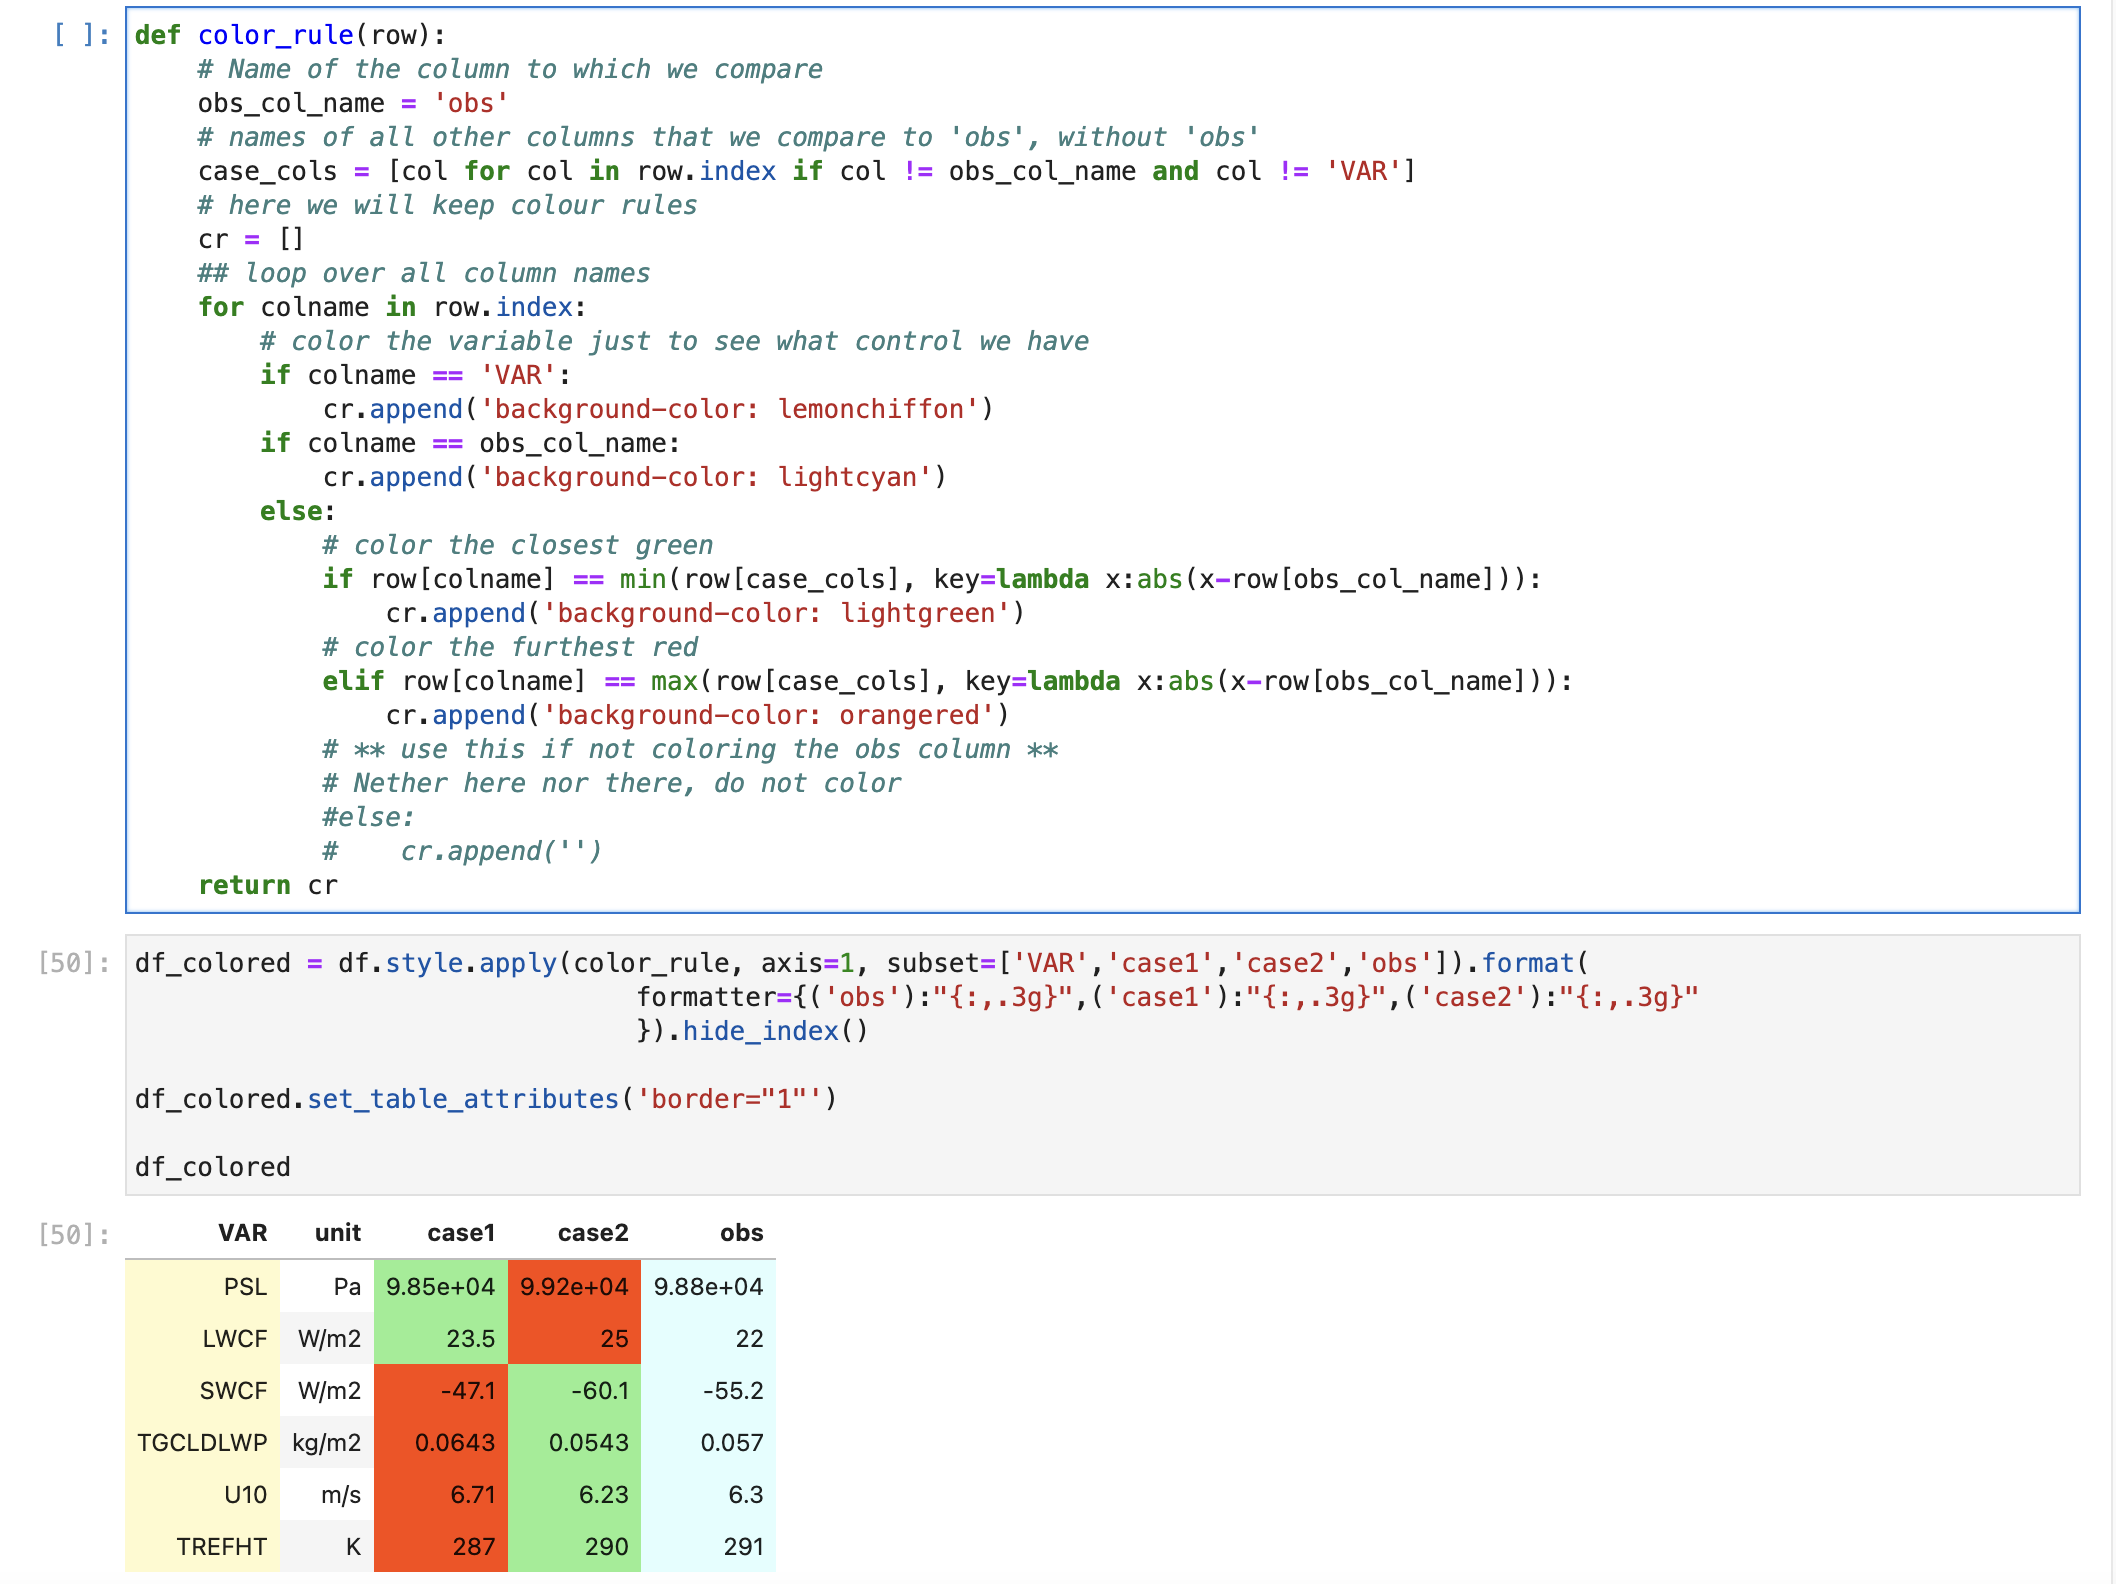The height and width of the screenshot is (1584, 2116).
Task: Click the 22 obs cell
Action: 708,1338
